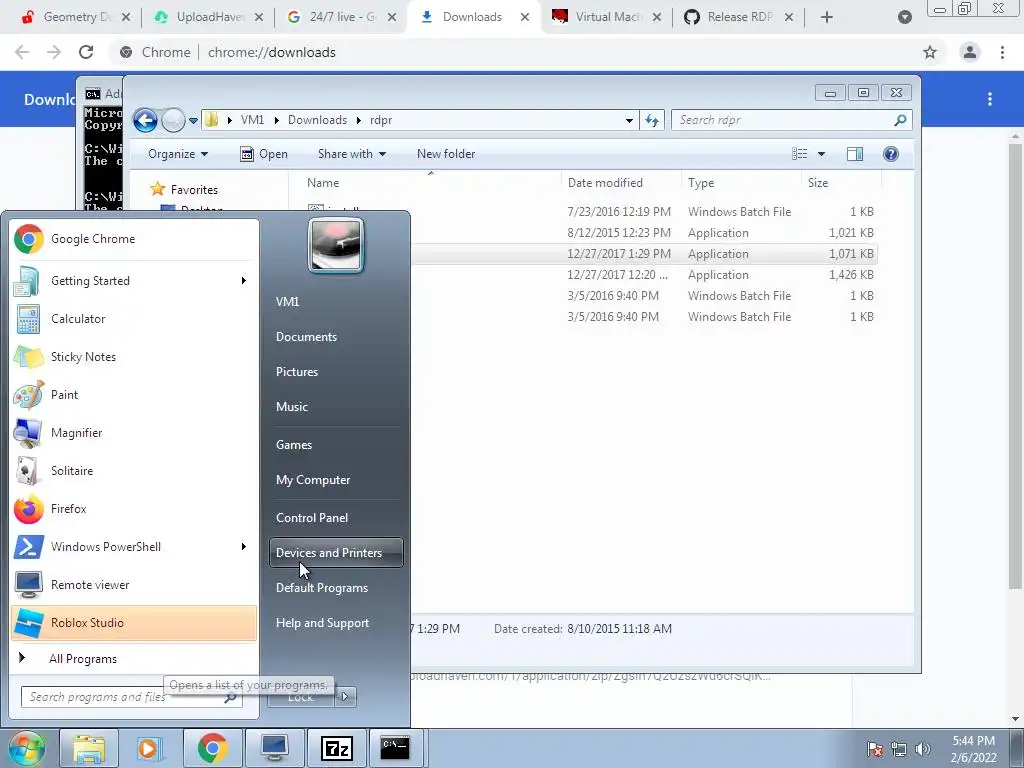1024x768 pixels.
Task: Open Chrome profile avatar
Action: click(x=970, y=52)
